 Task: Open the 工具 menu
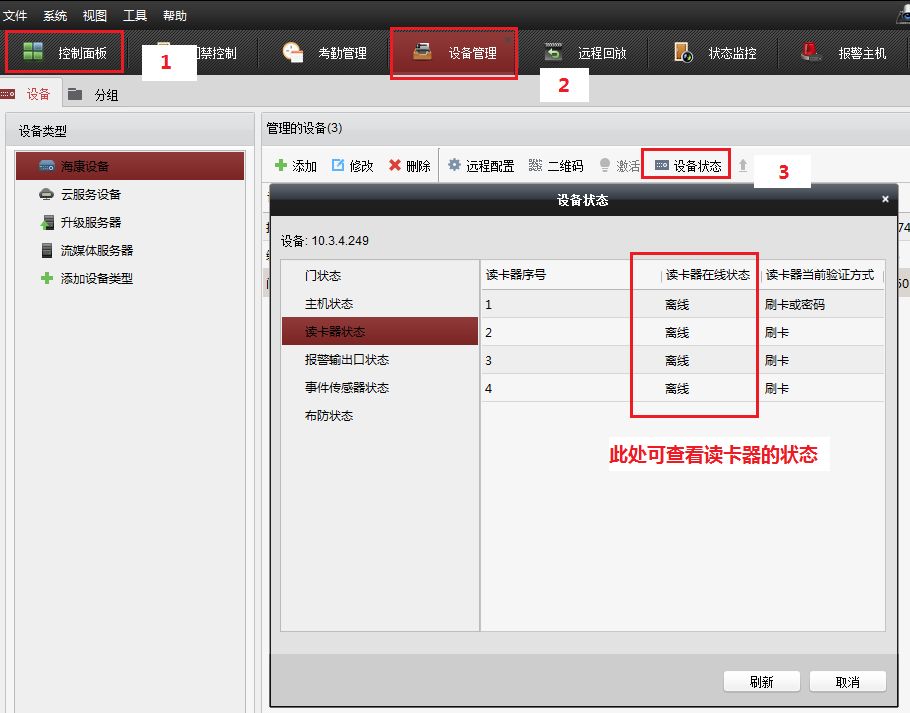(135, 16)
